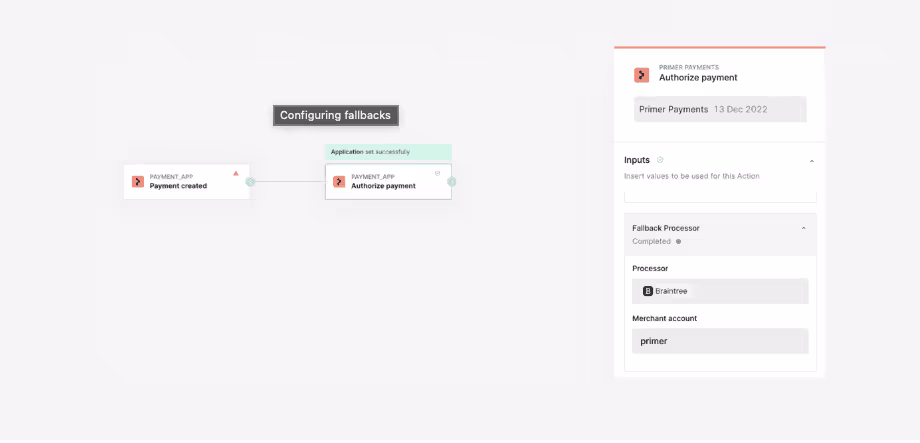Image resolution: width=920 pixels, height=443 pixels.
Task: Click the PAYMENT_APP label on Payment created node
Action: tap(171, 177)
